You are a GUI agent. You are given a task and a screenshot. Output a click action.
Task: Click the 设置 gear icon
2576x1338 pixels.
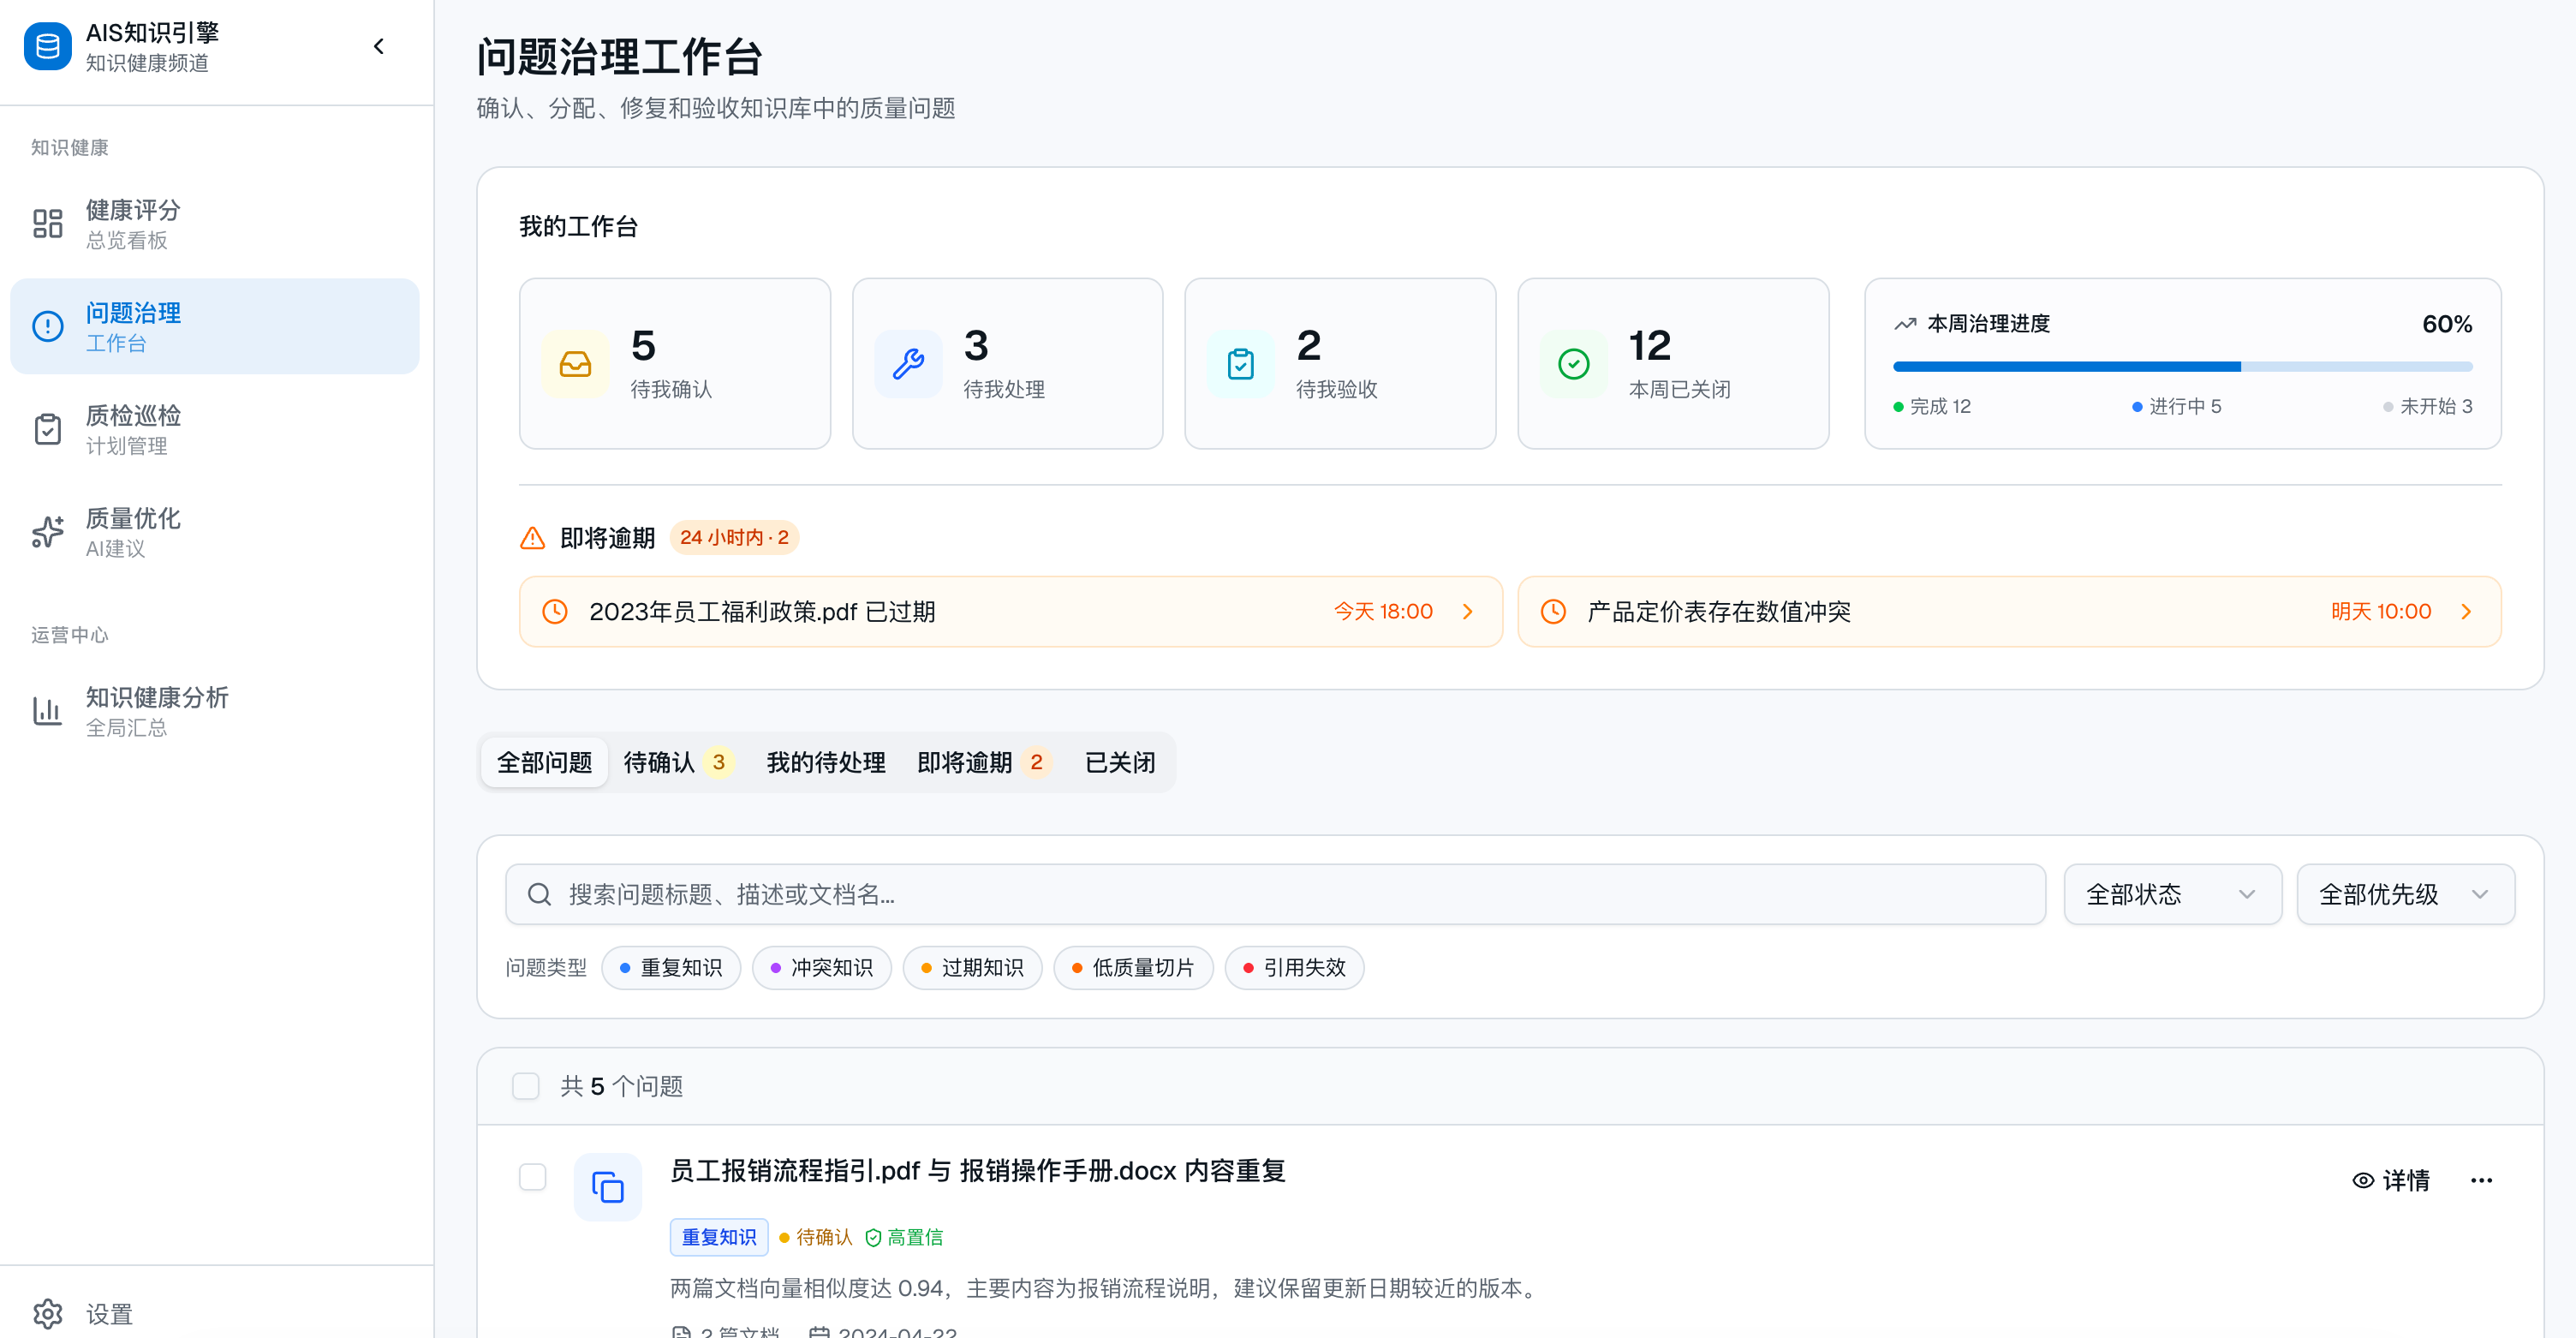click(47, 1313)
